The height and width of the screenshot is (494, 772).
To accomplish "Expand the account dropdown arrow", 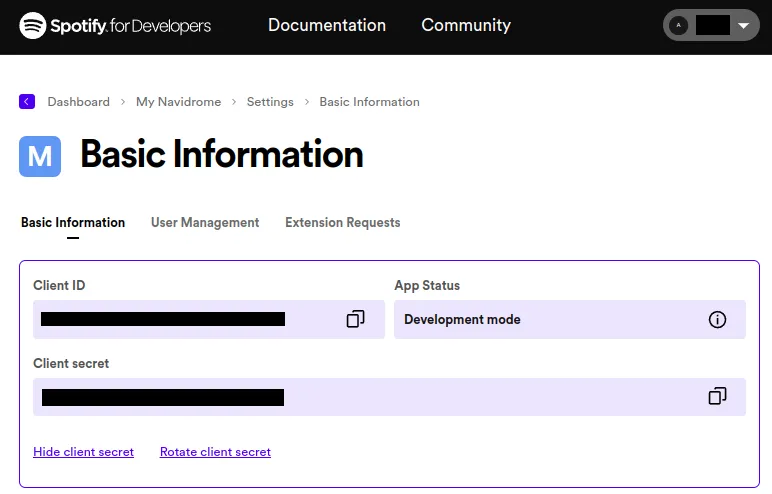I will pyautogui.click(x=742, y=26).
